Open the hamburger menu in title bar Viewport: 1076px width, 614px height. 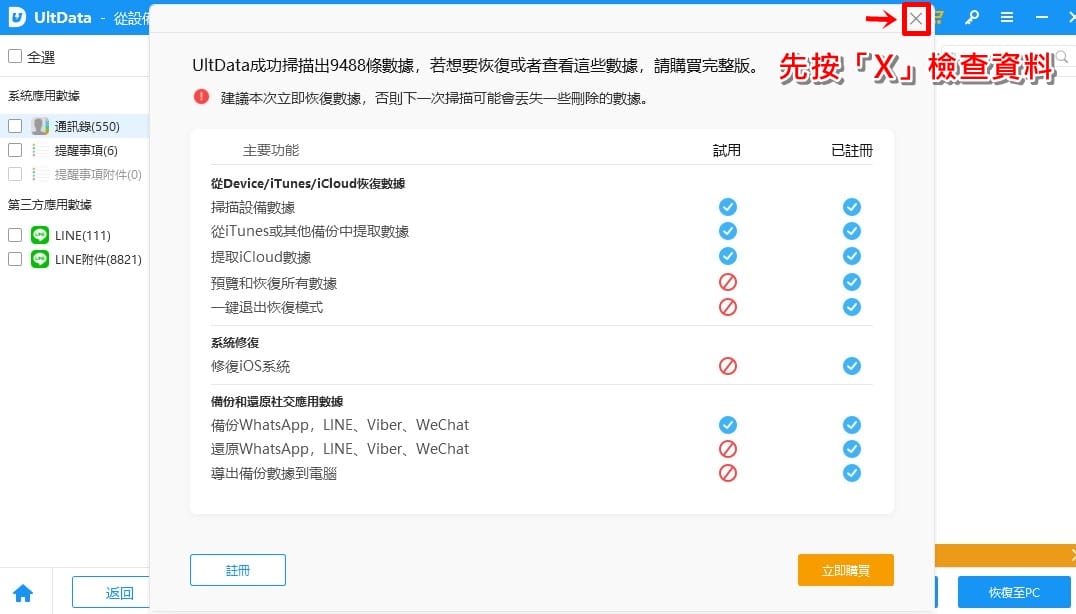(1007, 18)
